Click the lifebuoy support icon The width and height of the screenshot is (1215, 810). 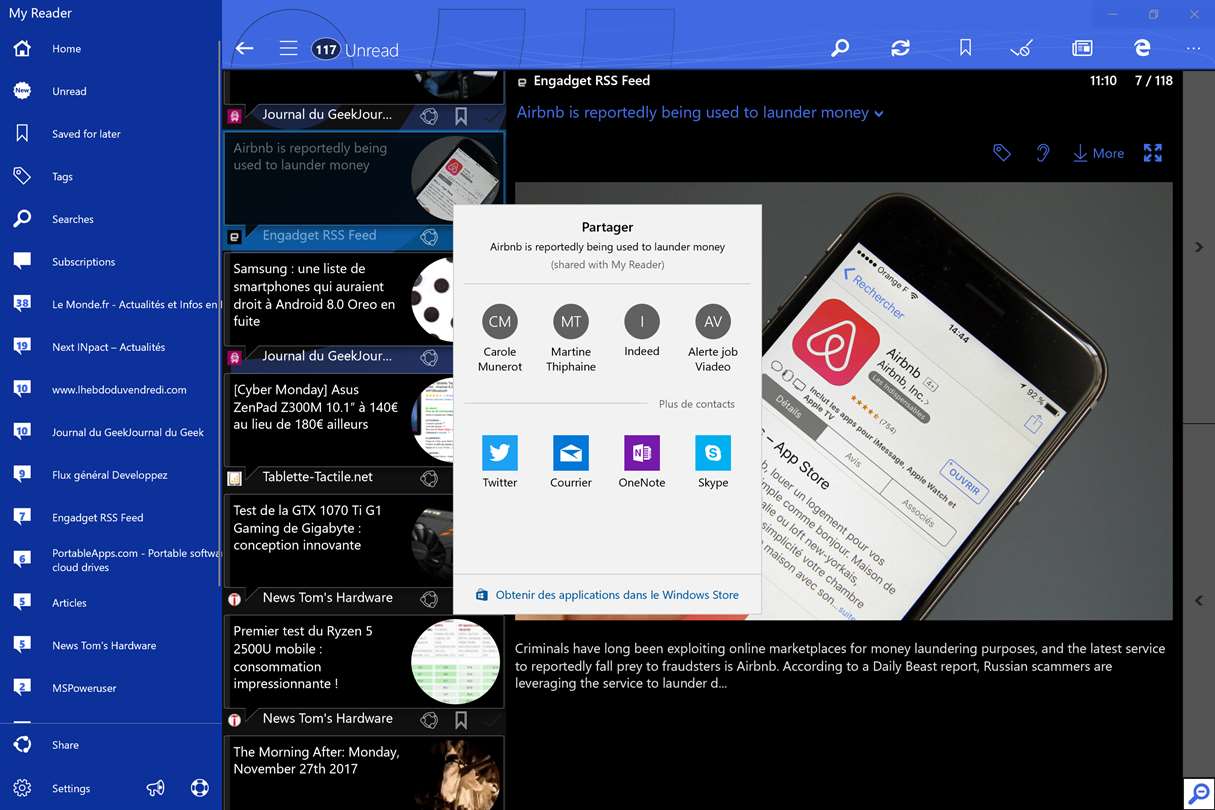200,788
